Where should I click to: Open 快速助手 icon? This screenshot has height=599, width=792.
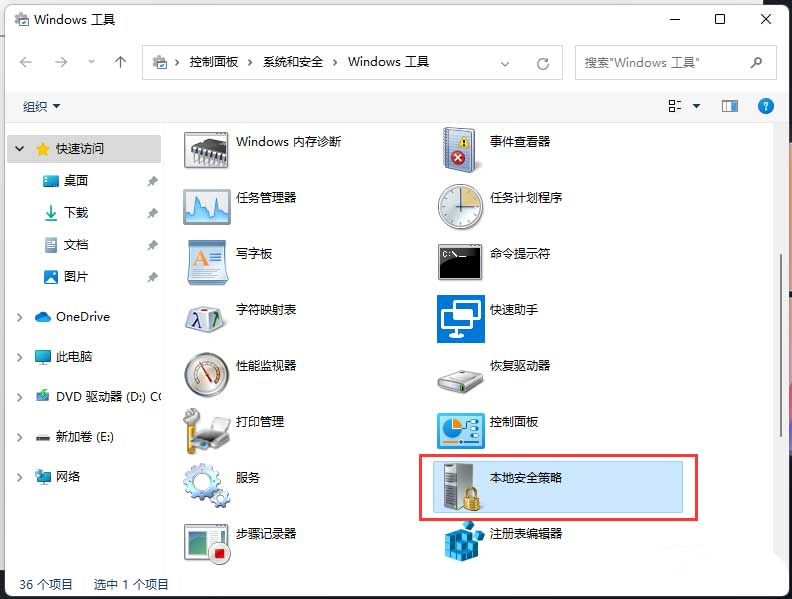[x=460, y=318]
